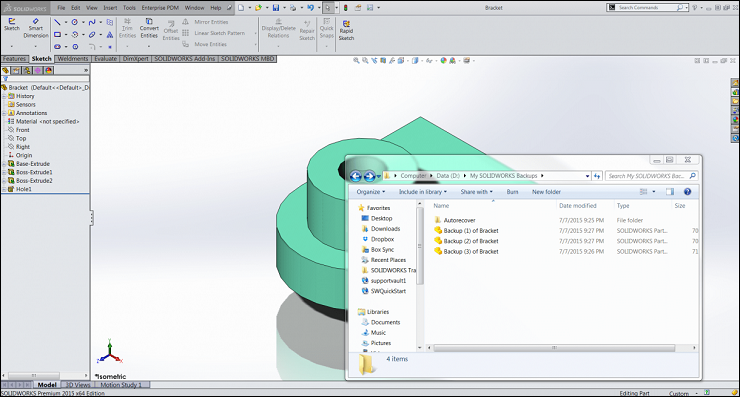Click the Open file icon in toolbar
This screenshot has height=397, width=740.
coord(258,8)
